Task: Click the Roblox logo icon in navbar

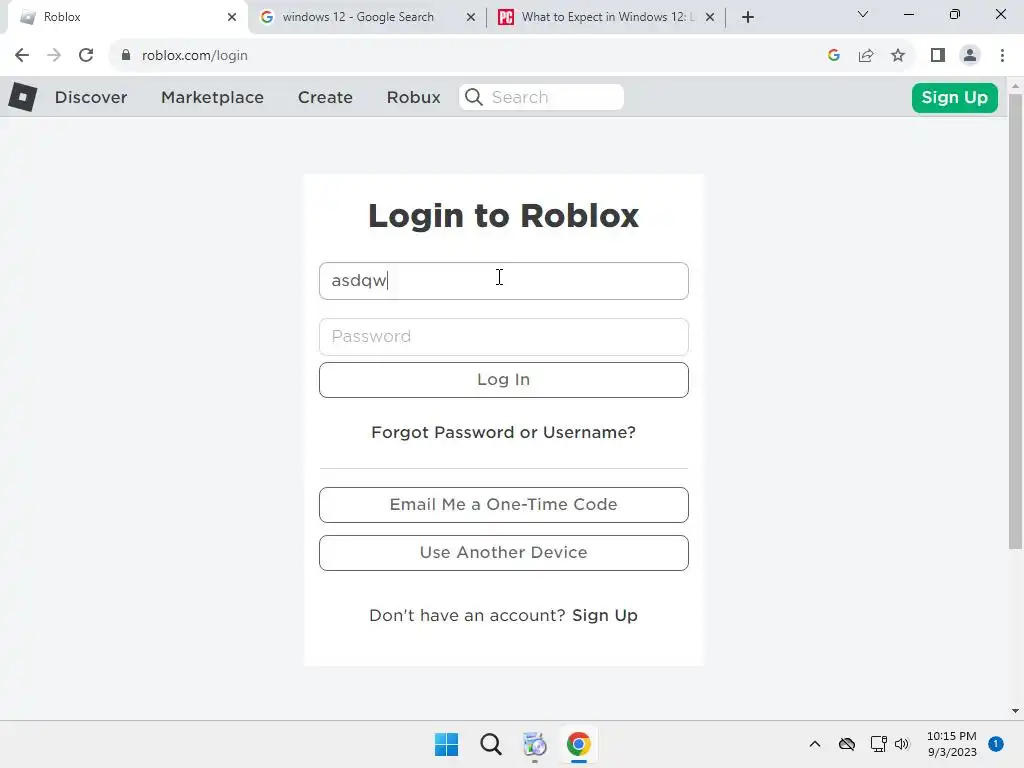Action: tap(23, 97)
